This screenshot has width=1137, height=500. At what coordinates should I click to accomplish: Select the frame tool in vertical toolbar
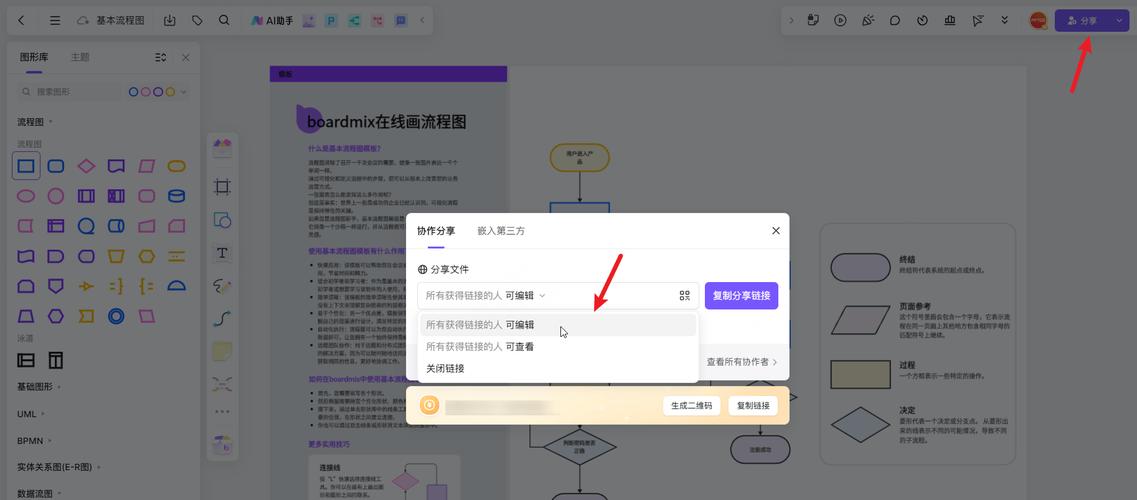coord(223,187)
